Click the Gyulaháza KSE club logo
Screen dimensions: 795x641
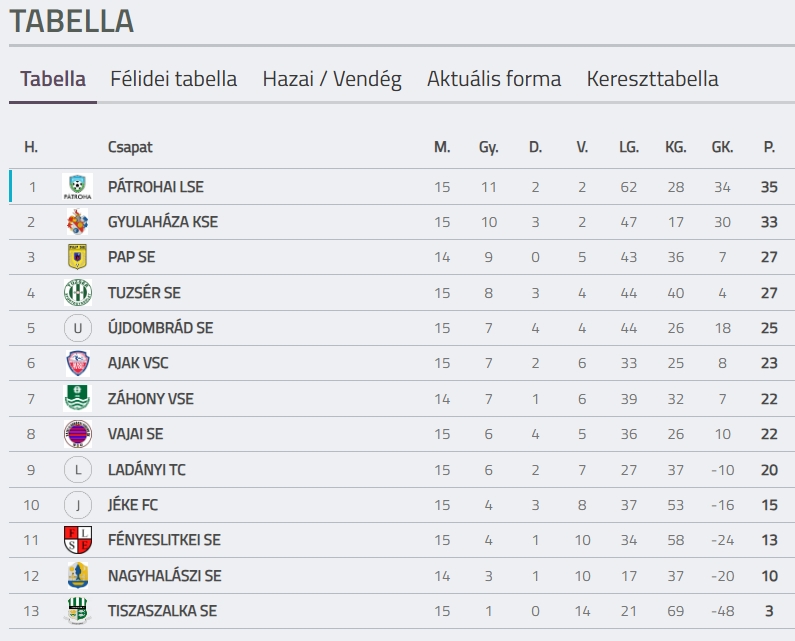(78, 222)
